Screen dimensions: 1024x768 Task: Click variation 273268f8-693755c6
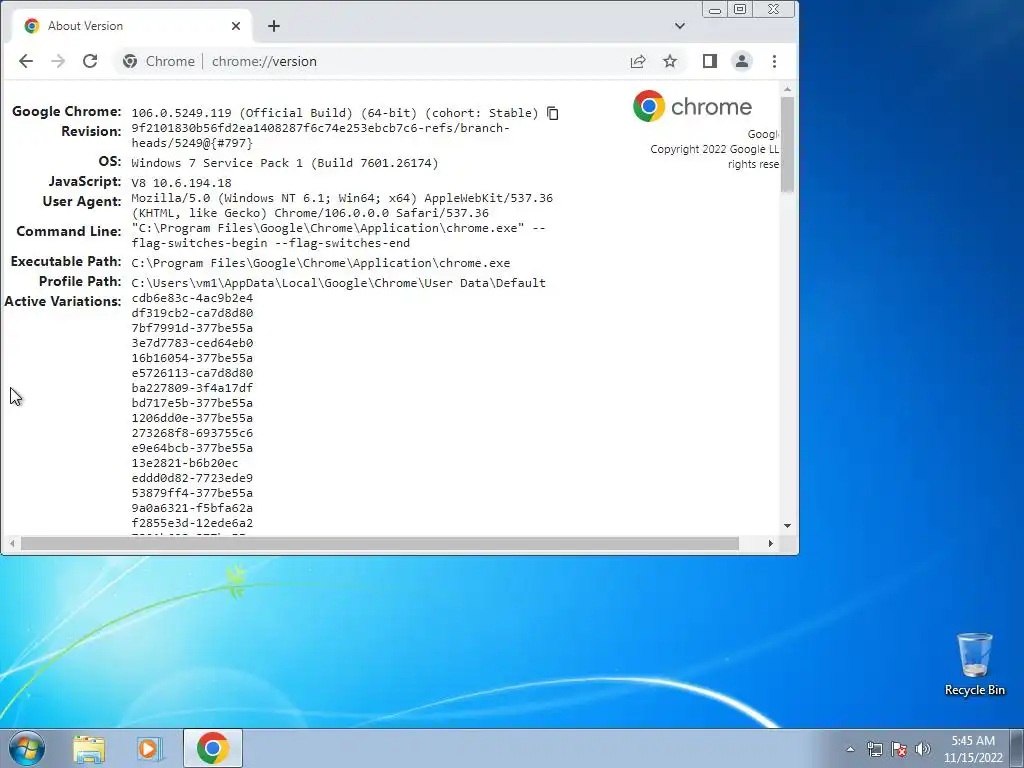[192, 433]
